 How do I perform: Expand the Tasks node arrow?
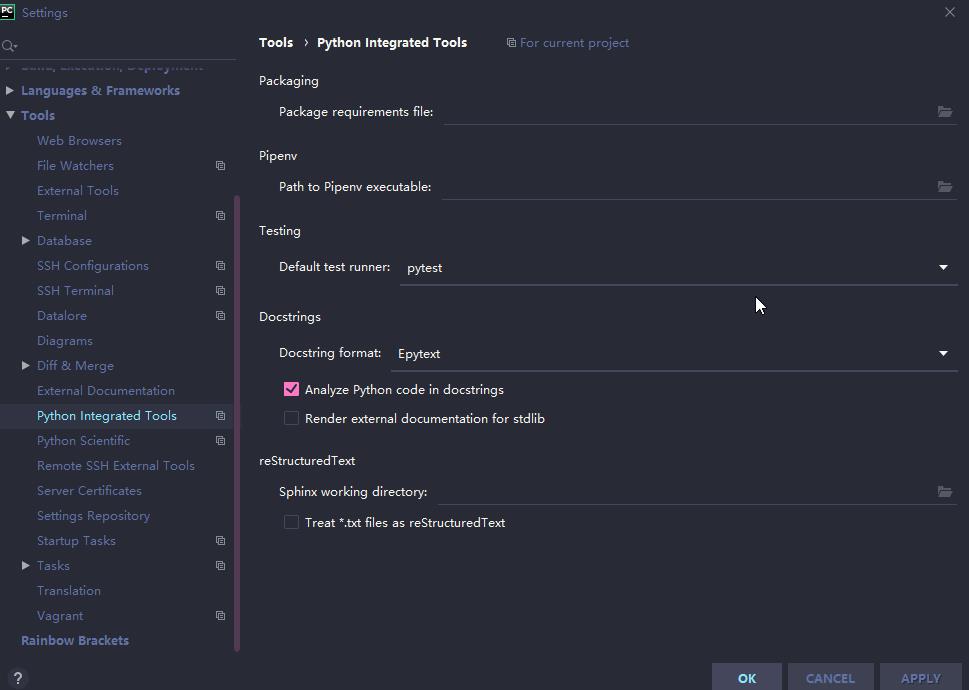[x=25, y=565]
